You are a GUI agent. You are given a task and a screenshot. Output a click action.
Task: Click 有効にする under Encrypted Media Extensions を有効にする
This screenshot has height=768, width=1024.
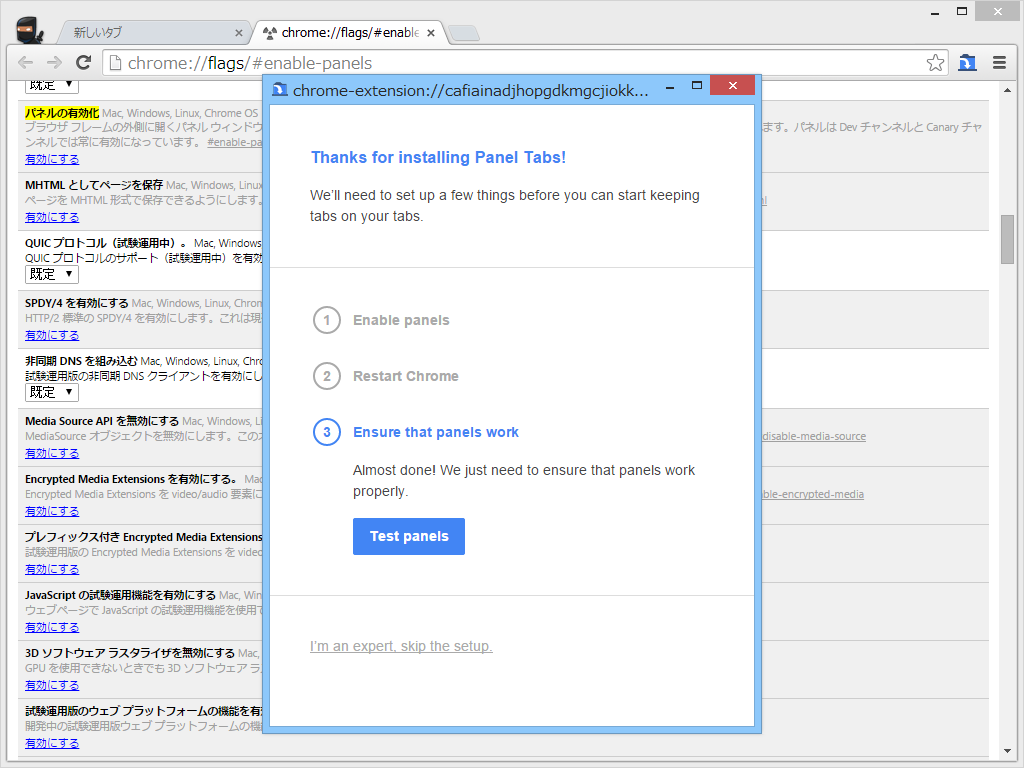(52, 511)
